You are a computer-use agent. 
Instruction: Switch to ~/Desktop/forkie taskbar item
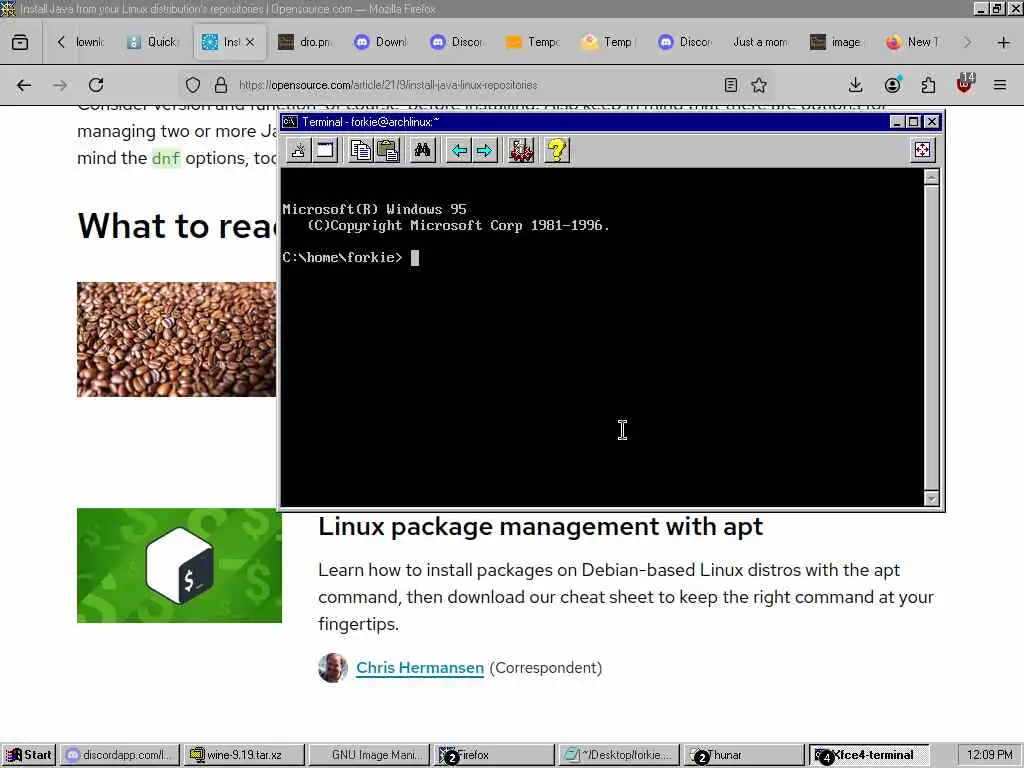618,755
